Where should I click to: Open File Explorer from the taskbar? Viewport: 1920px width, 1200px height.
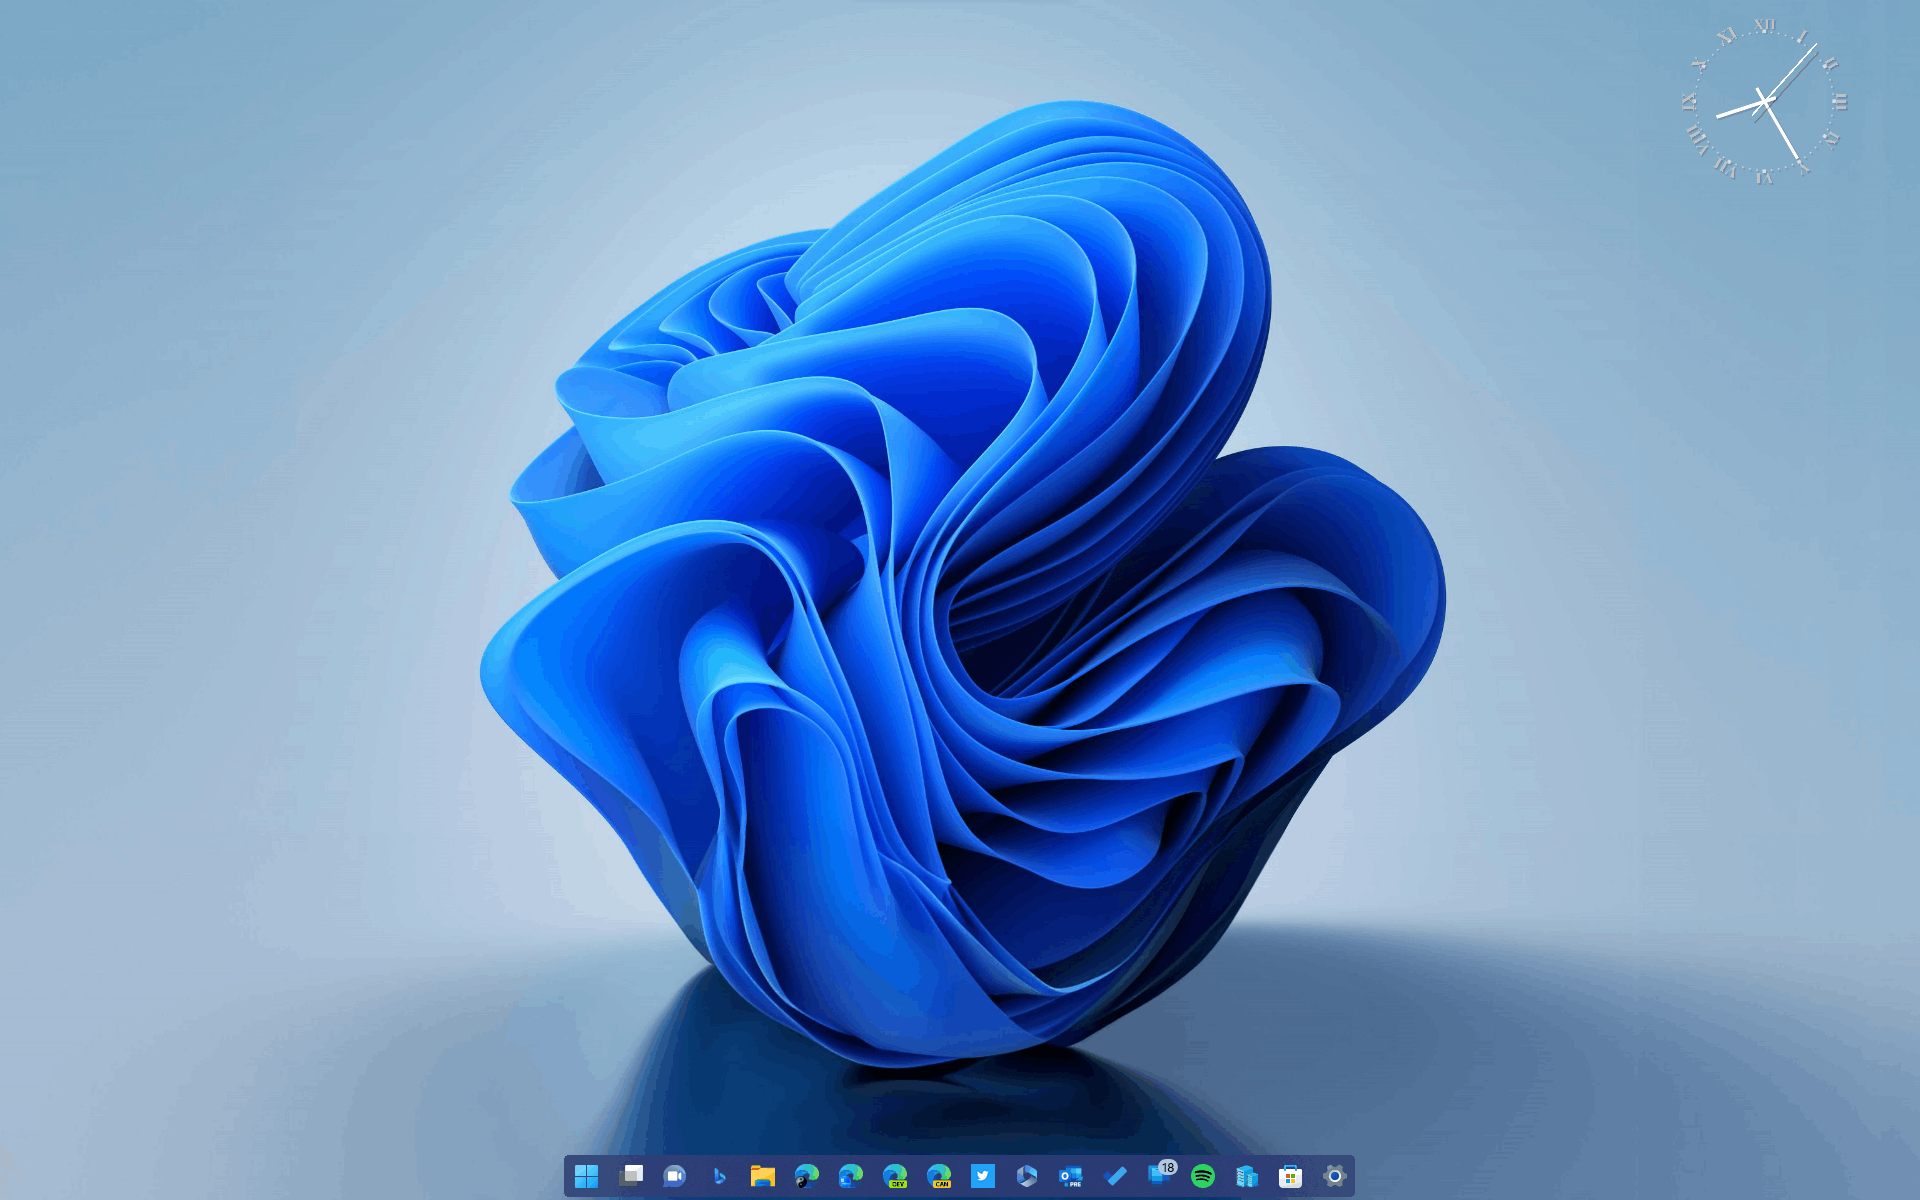(763, 1176)
